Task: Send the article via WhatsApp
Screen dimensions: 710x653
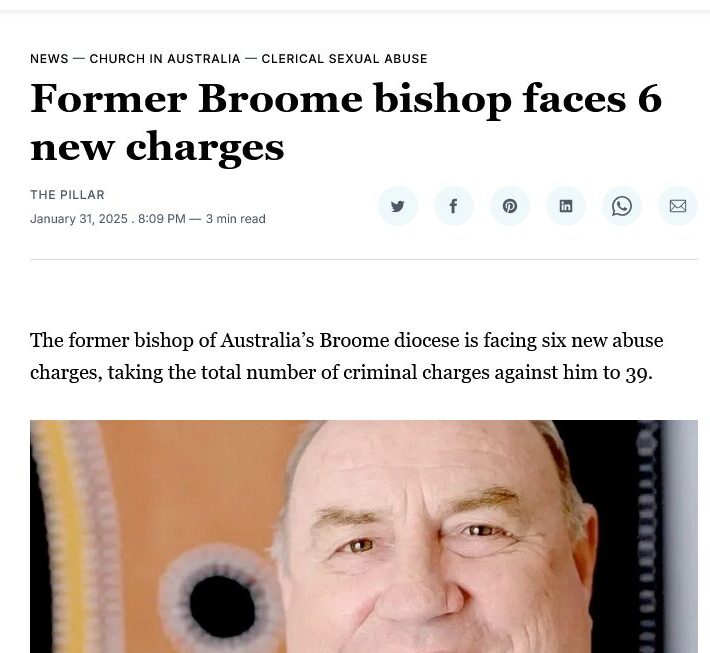Action: point(622,206)
